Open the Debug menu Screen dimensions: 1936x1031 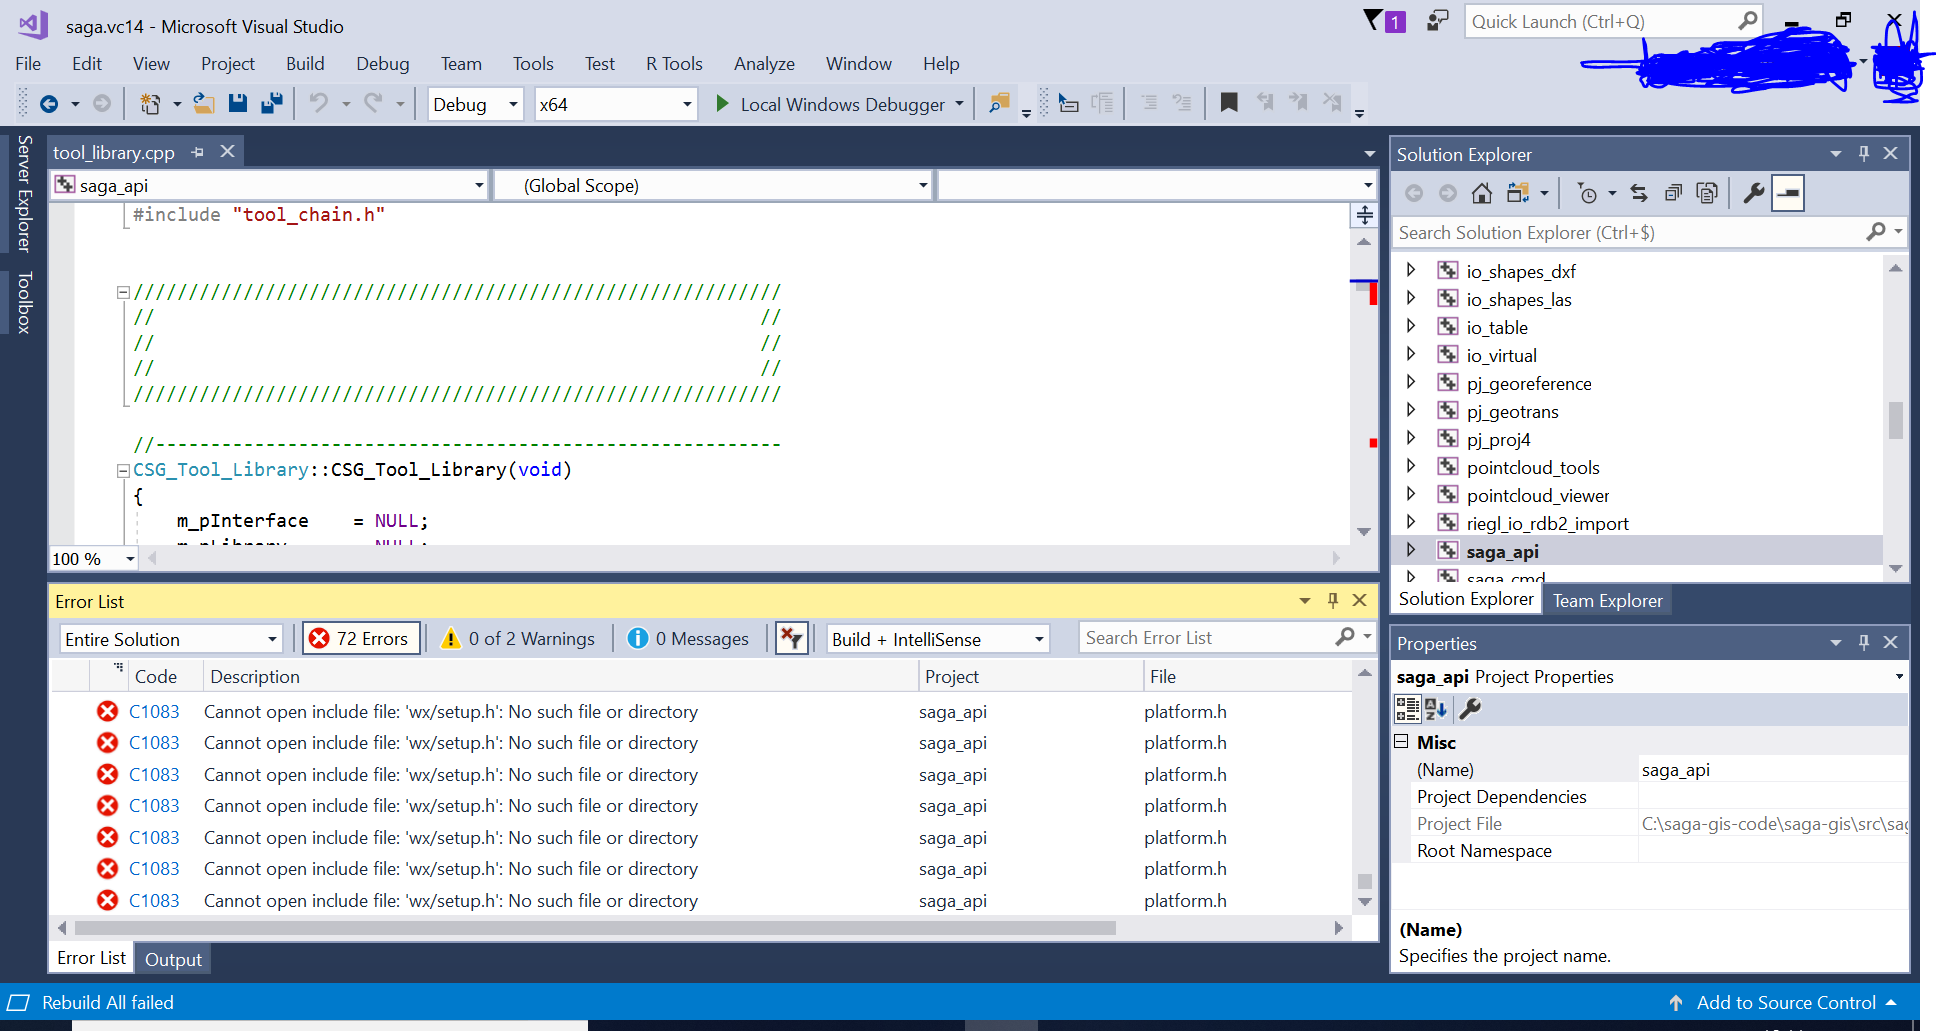pos(383,64)
